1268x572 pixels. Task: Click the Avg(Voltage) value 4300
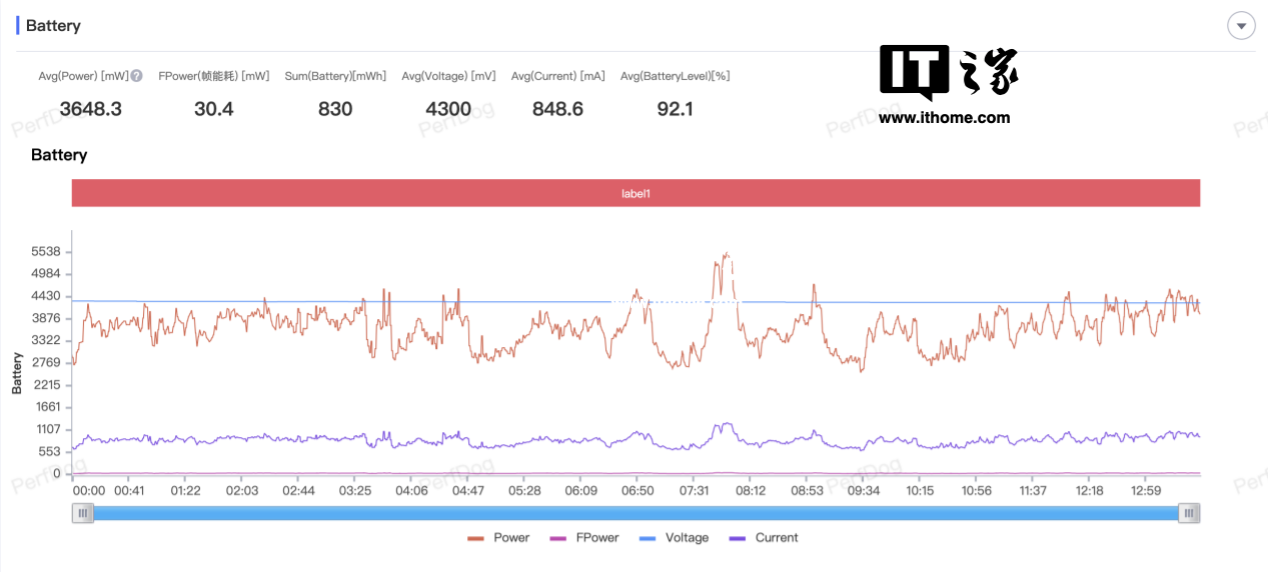pos(448,109)
